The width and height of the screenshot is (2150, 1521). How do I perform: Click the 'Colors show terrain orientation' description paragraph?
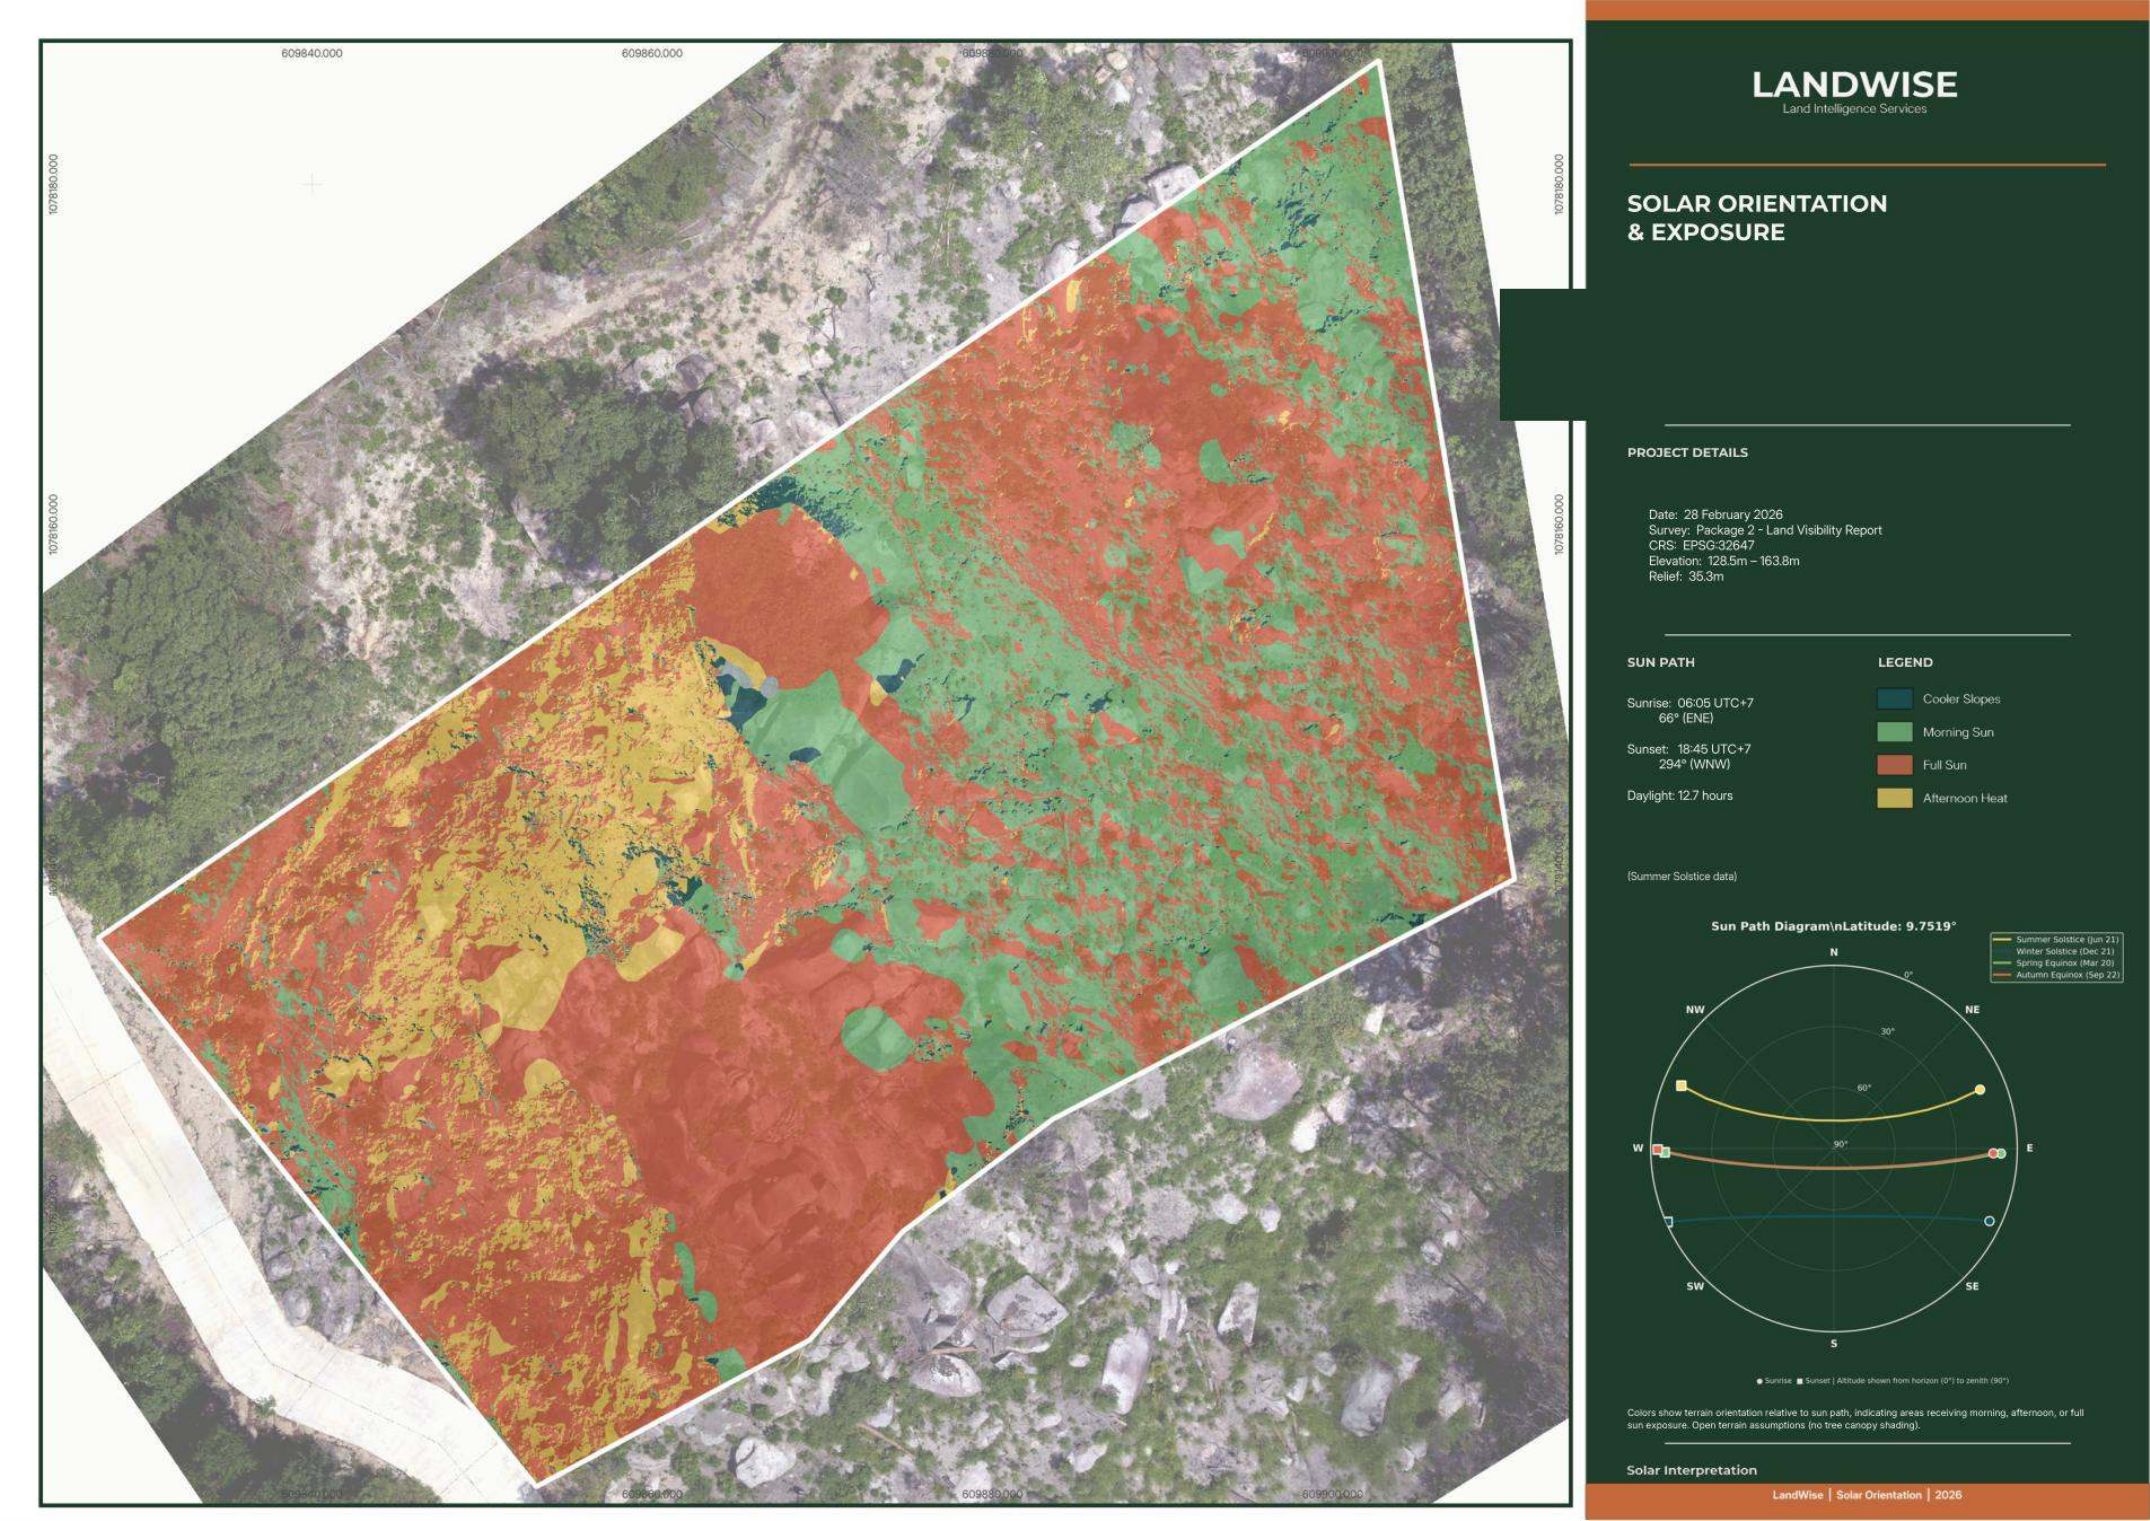(1856, 1419)
